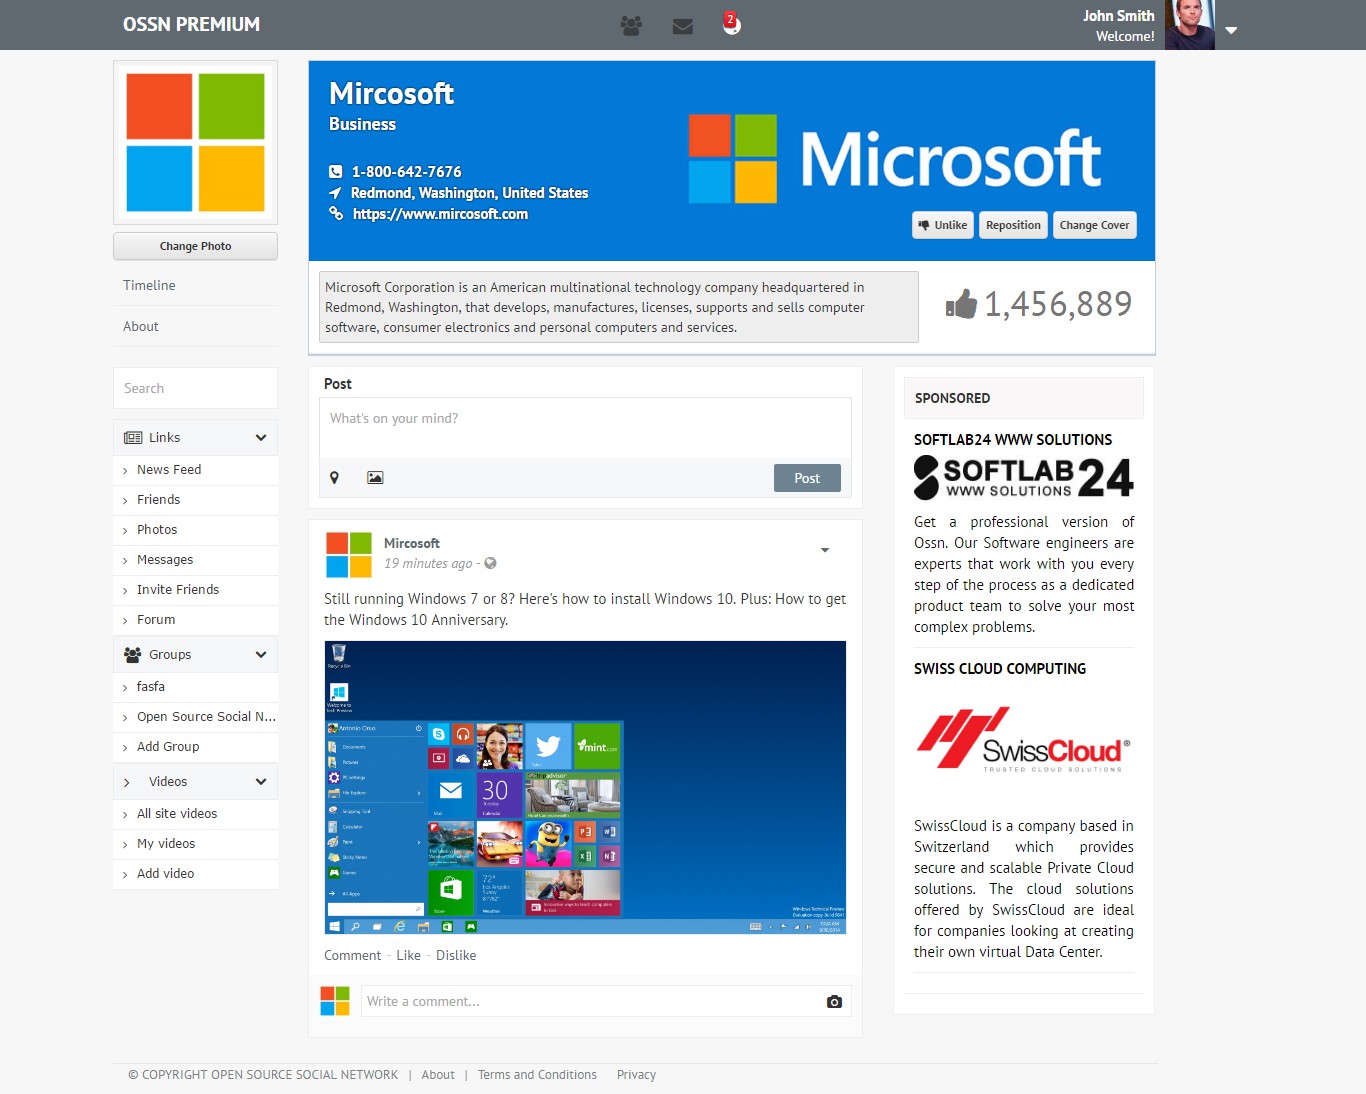The height and width of the screenshot is (1094, 1366).
Task: Open the Forum link
Action: click(156, 619)
